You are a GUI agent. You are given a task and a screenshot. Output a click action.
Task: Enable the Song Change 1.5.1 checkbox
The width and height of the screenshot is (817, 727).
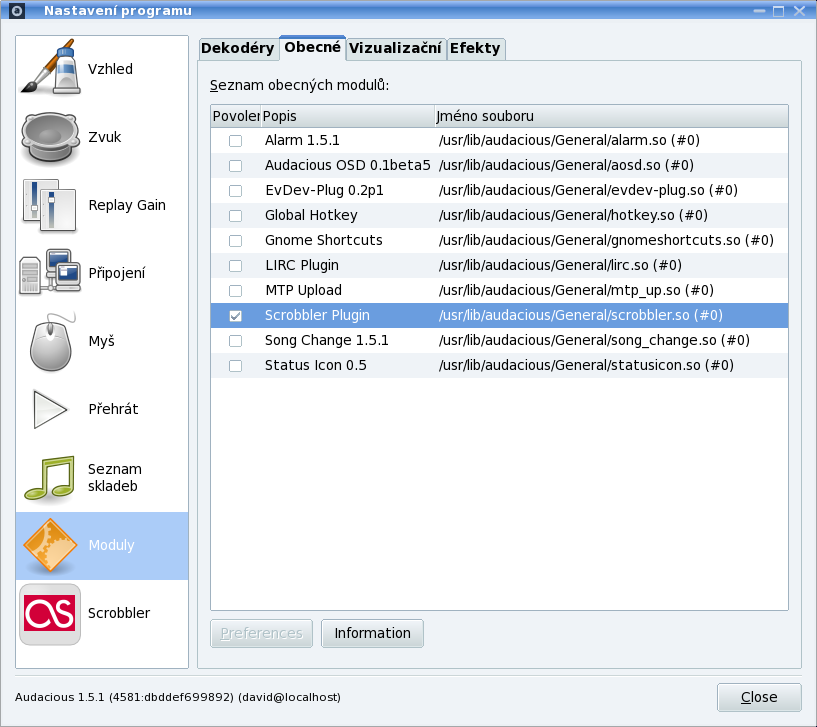click(236, 341)
